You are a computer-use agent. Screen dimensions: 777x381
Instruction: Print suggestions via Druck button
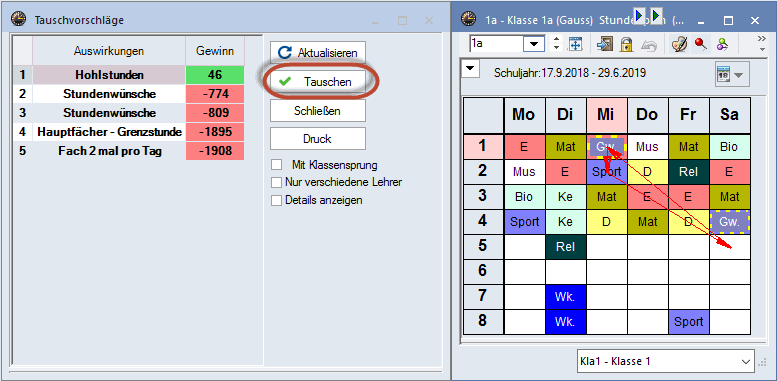click(318, 139)
